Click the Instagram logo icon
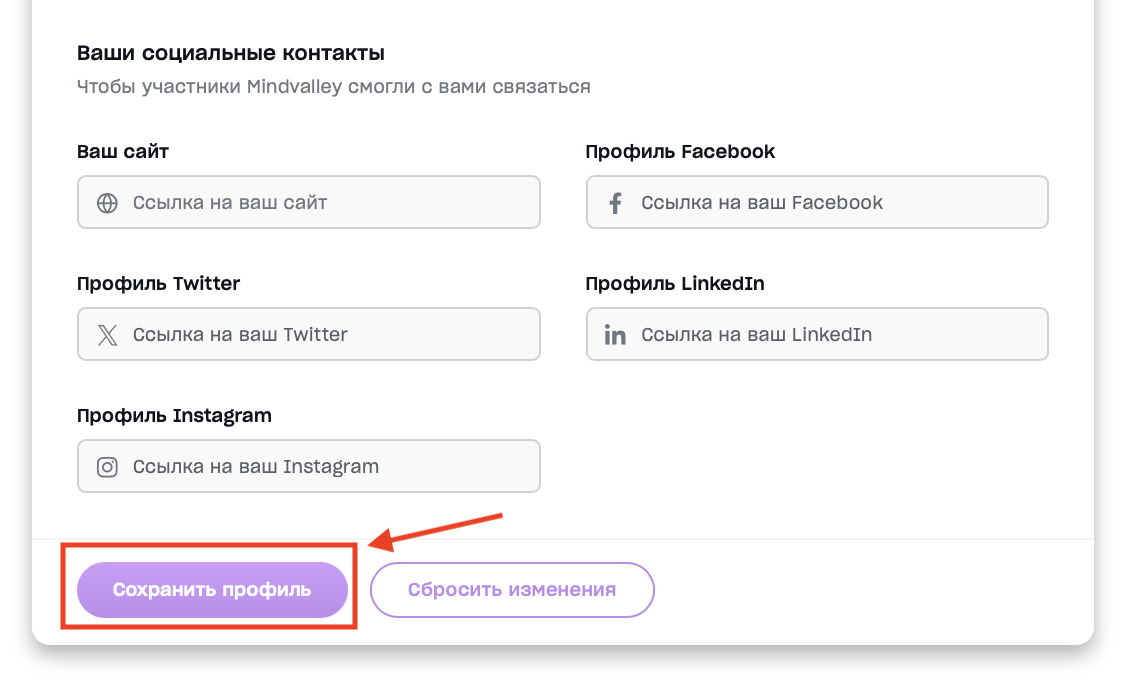 click(107, 467)
